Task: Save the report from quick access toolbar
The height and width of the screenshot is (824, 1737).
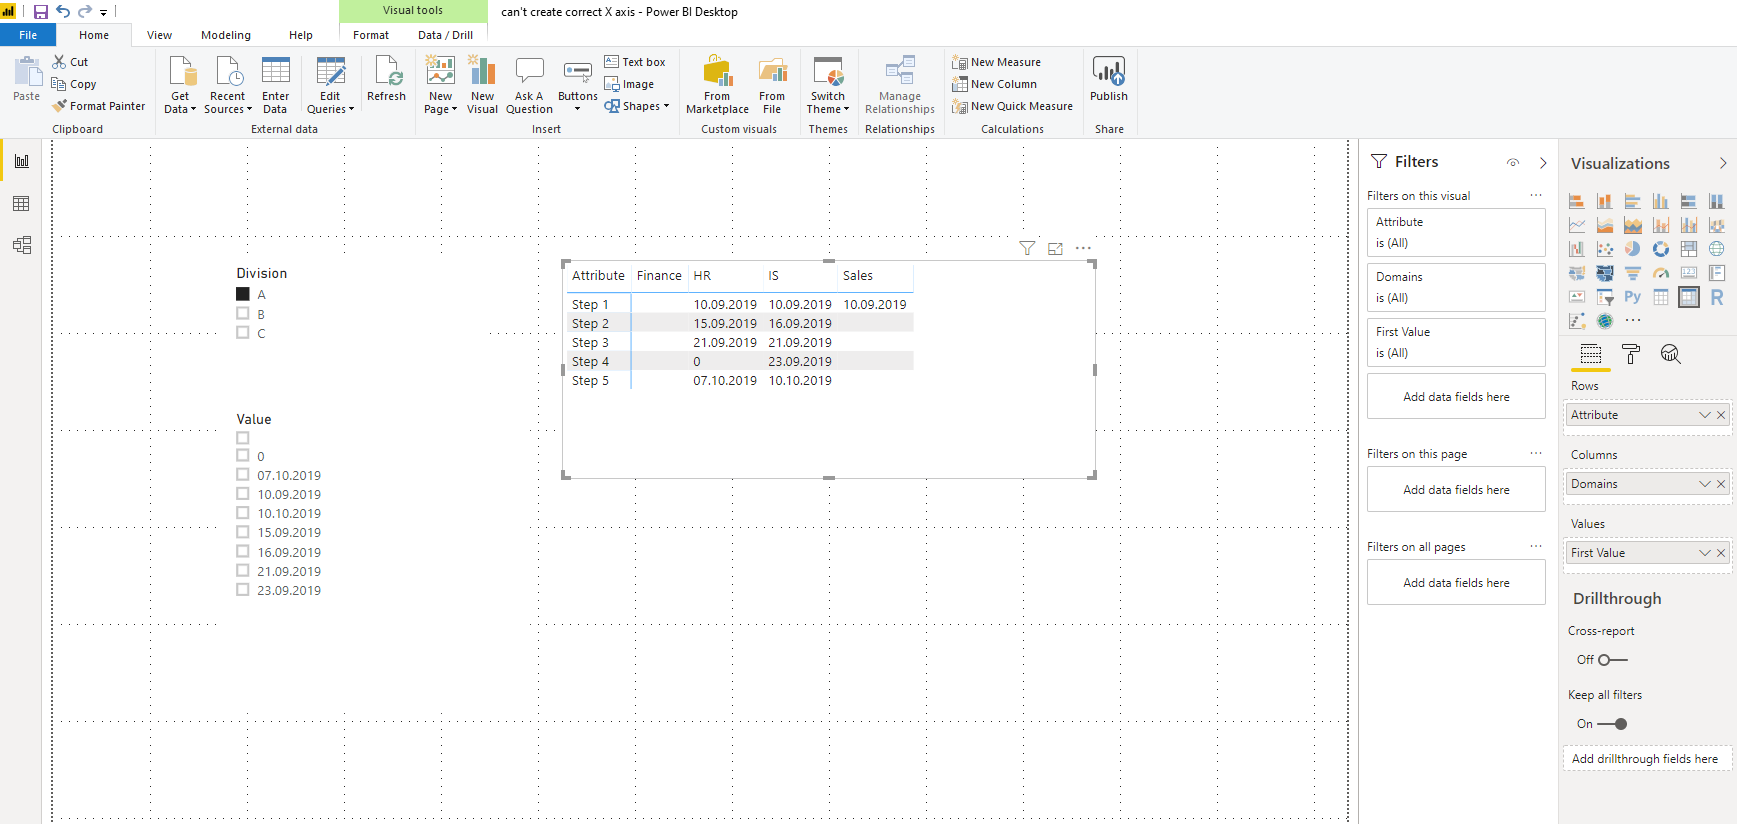Action: pos(40,12)
